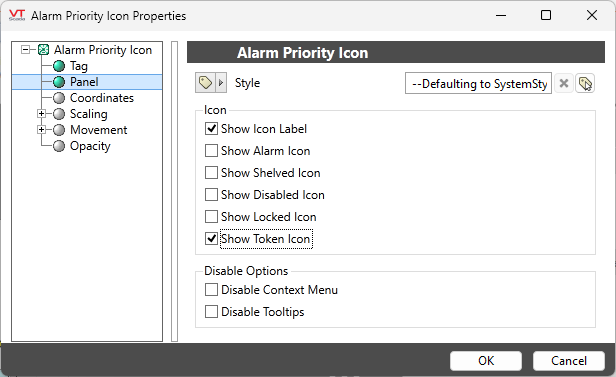
Task: Click the Style input field
Action: [x=478, y=83]
